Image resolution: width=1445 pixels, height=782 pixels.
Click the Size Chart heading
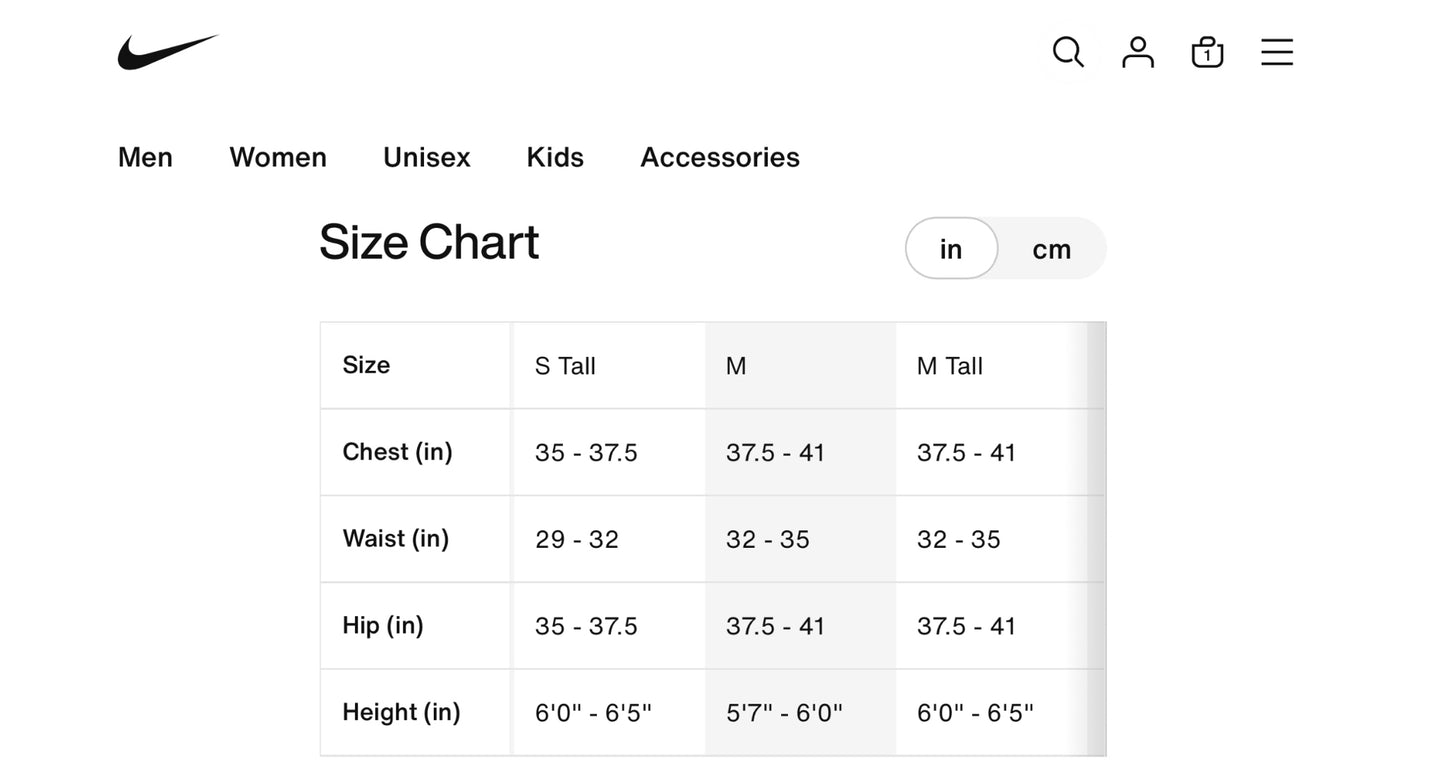[x=429, y=243]
